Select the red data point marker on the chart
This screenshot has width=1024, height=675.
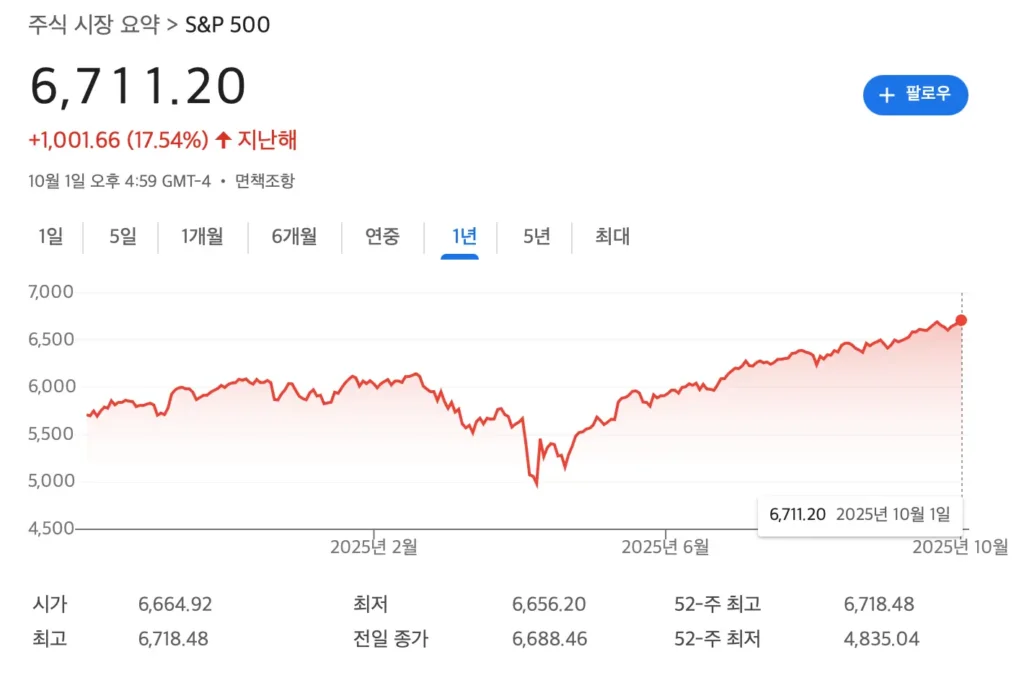[x=961, y=320]
